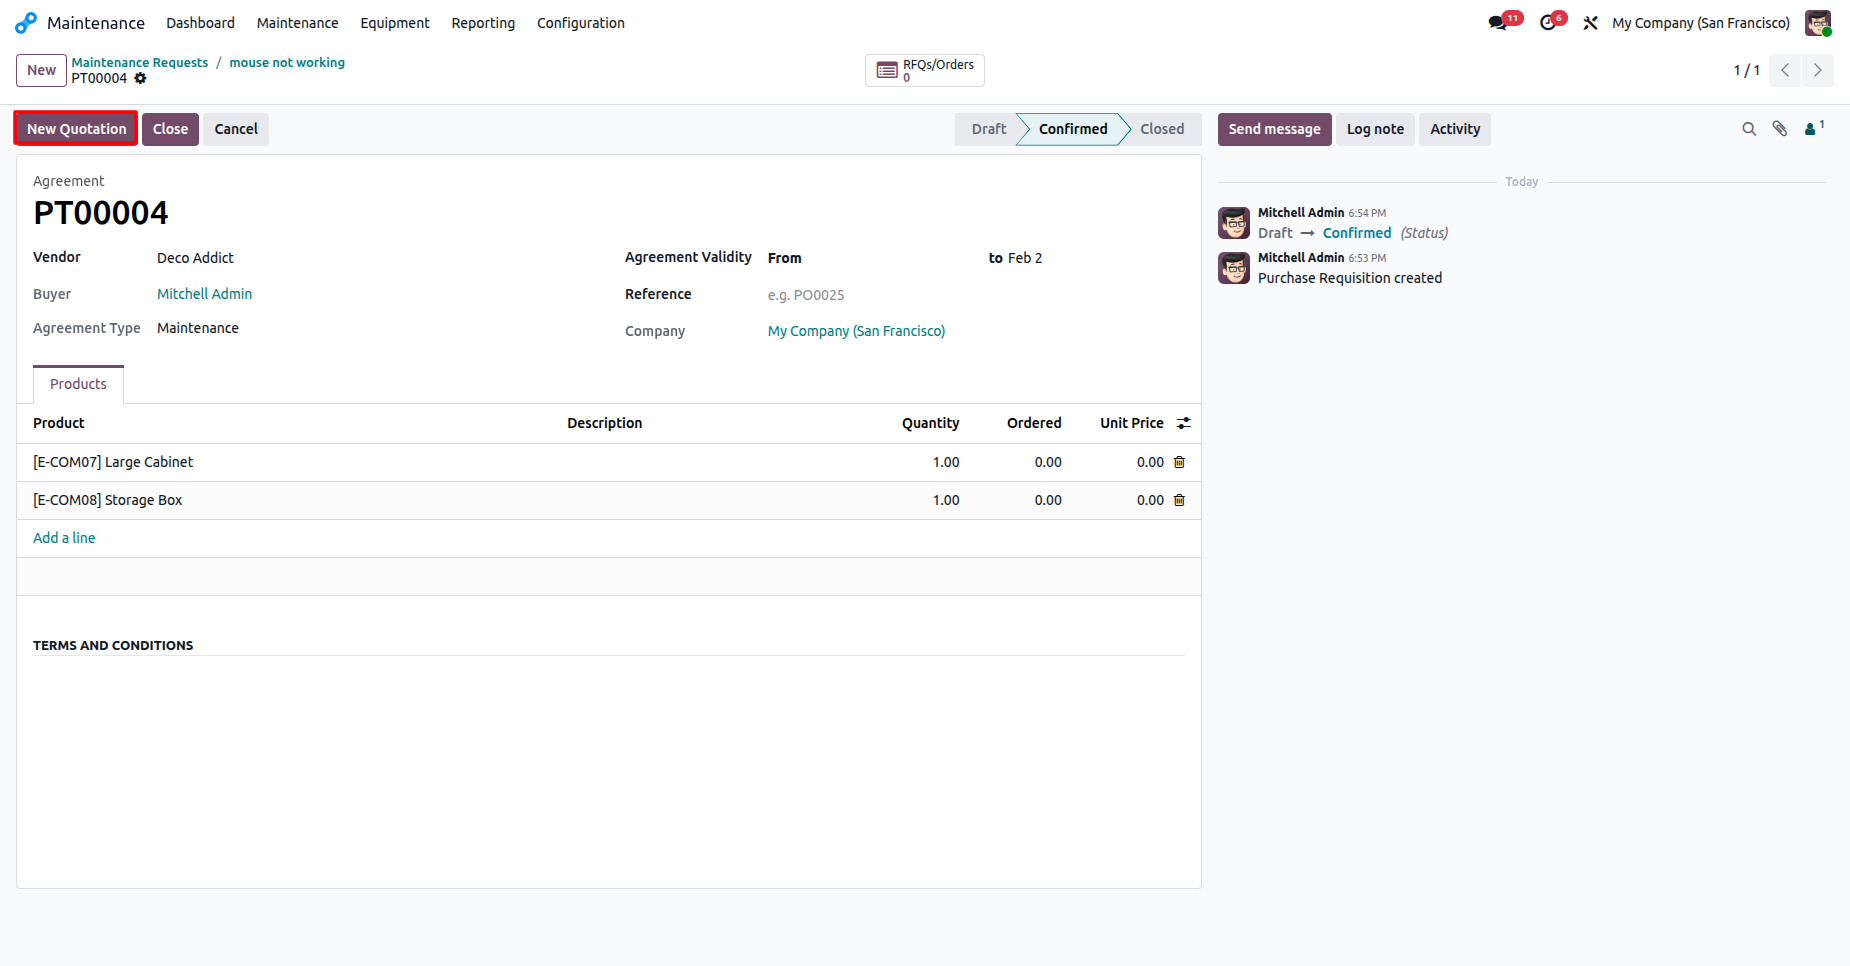
Task: Open the Maintenance menu item
Action: click(297, 22)
